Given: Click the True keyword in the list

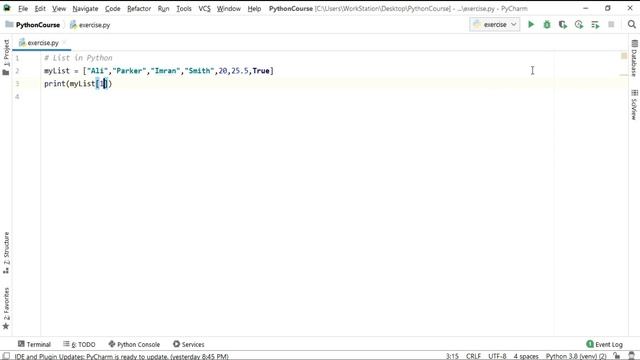Looking at the screenshot, I should (261, 71).
